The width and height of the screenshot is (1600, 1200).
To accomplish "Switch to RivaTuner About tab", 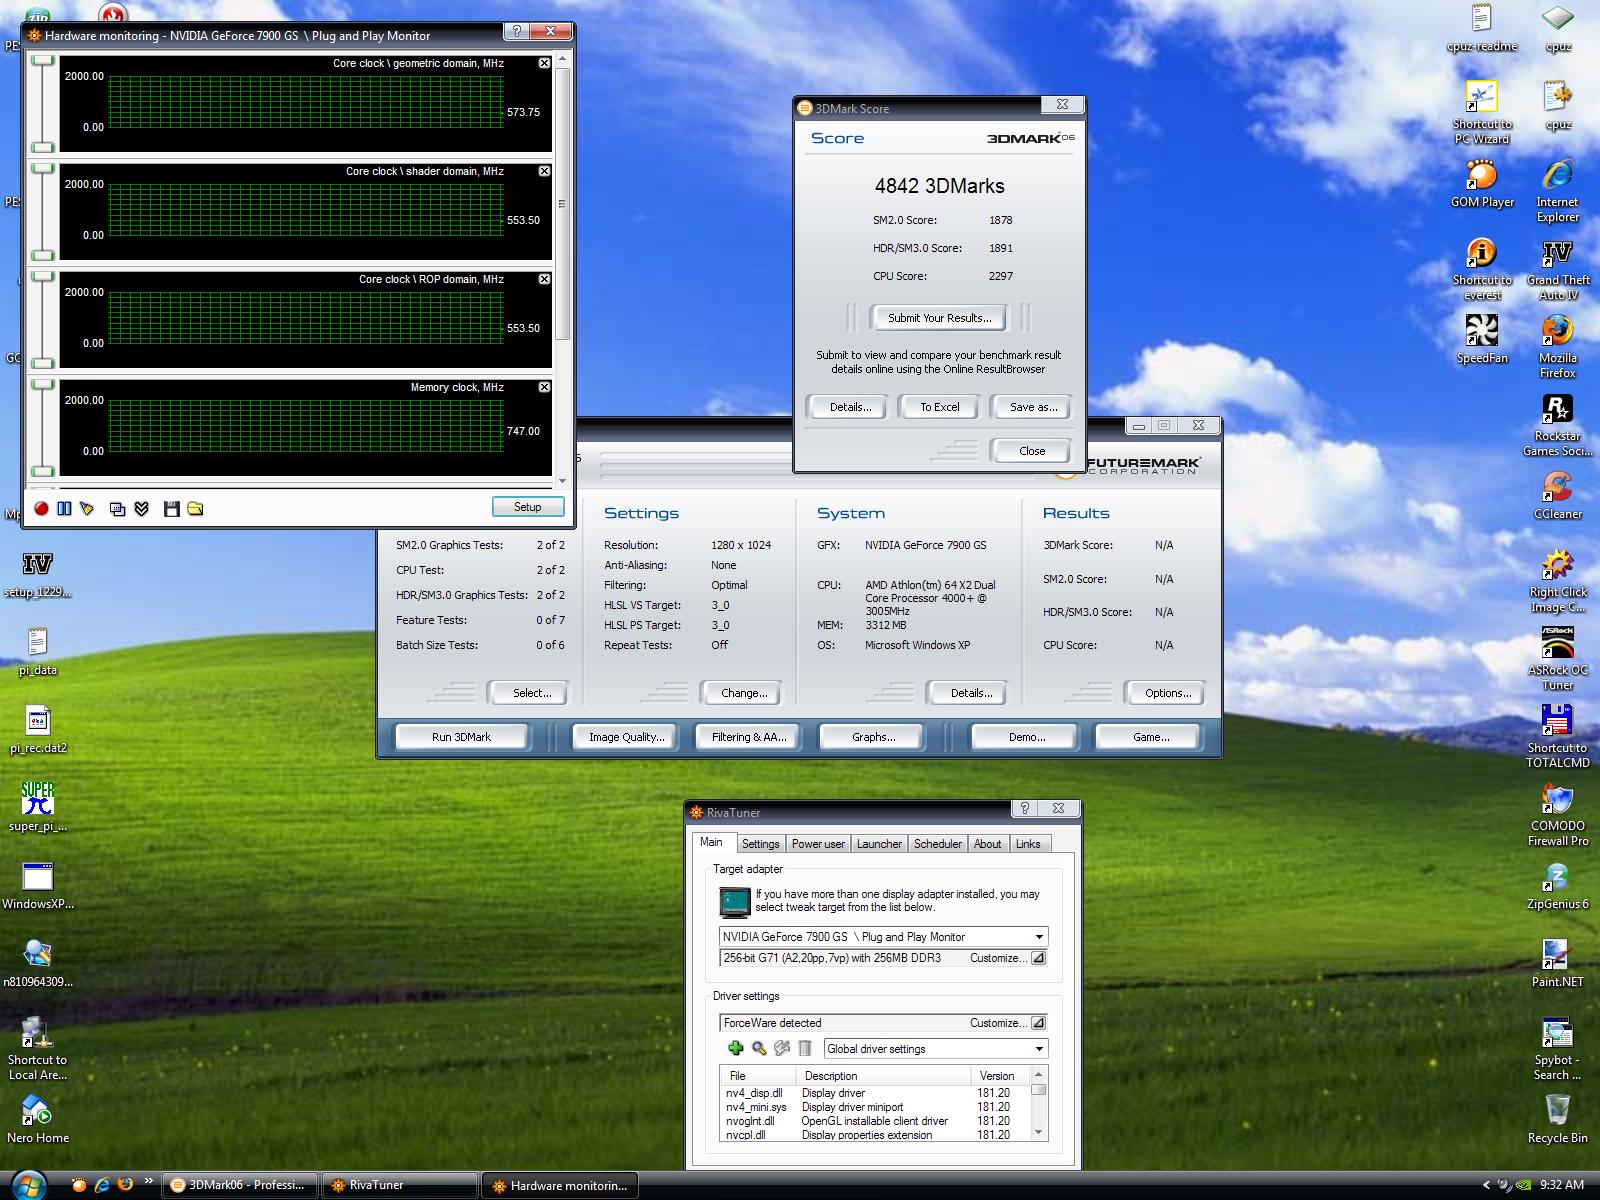I will [987, 844].
